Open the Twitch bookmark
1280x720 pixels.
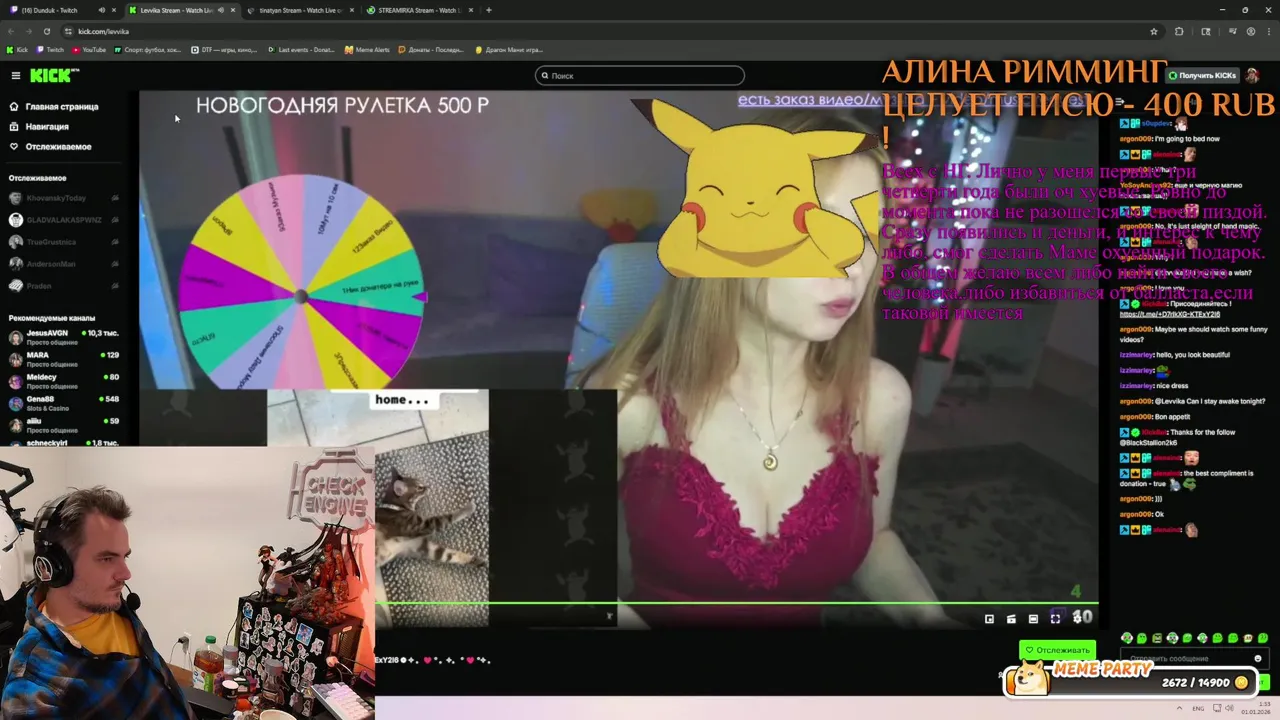pyautogui.click(x=51, y=49)
